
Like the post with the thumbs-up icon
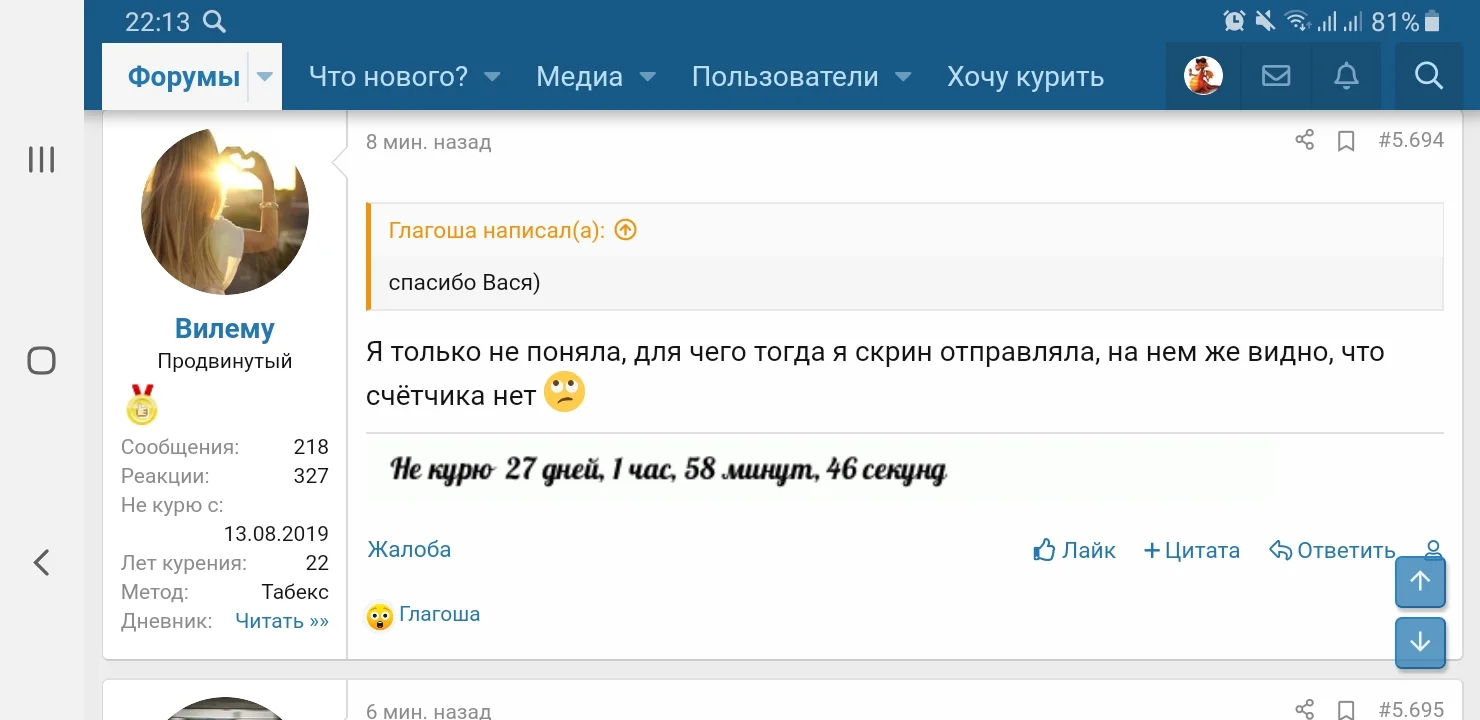point(1042,549)
